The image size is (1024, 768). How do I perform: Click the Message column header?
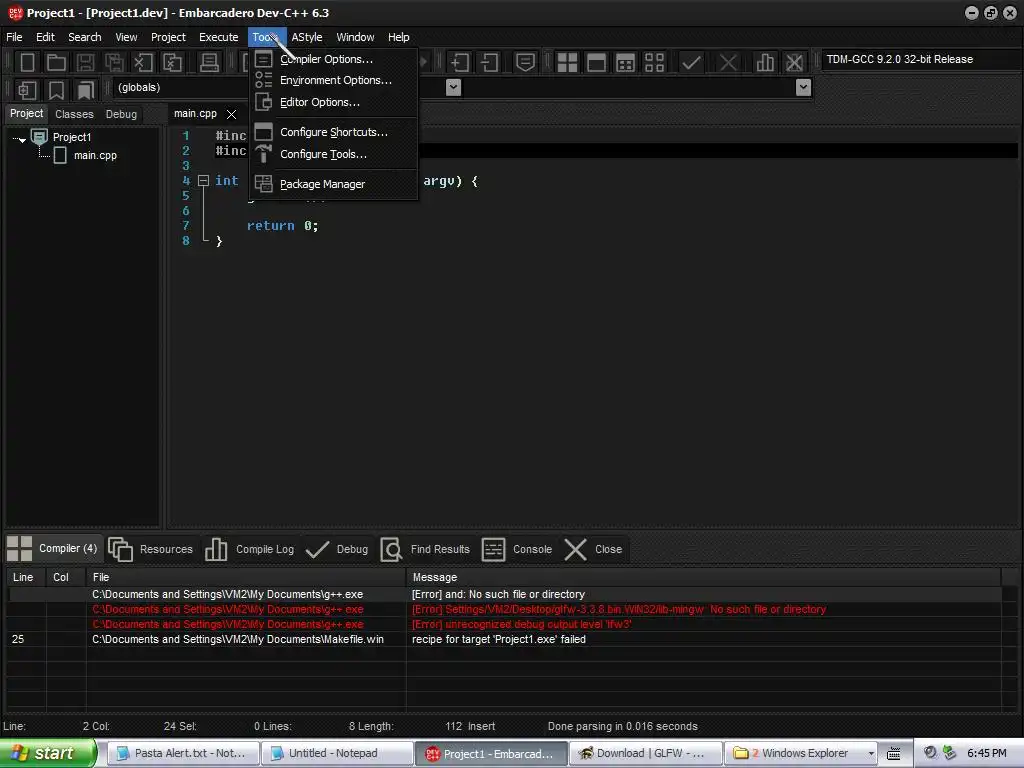coord(703,577)
